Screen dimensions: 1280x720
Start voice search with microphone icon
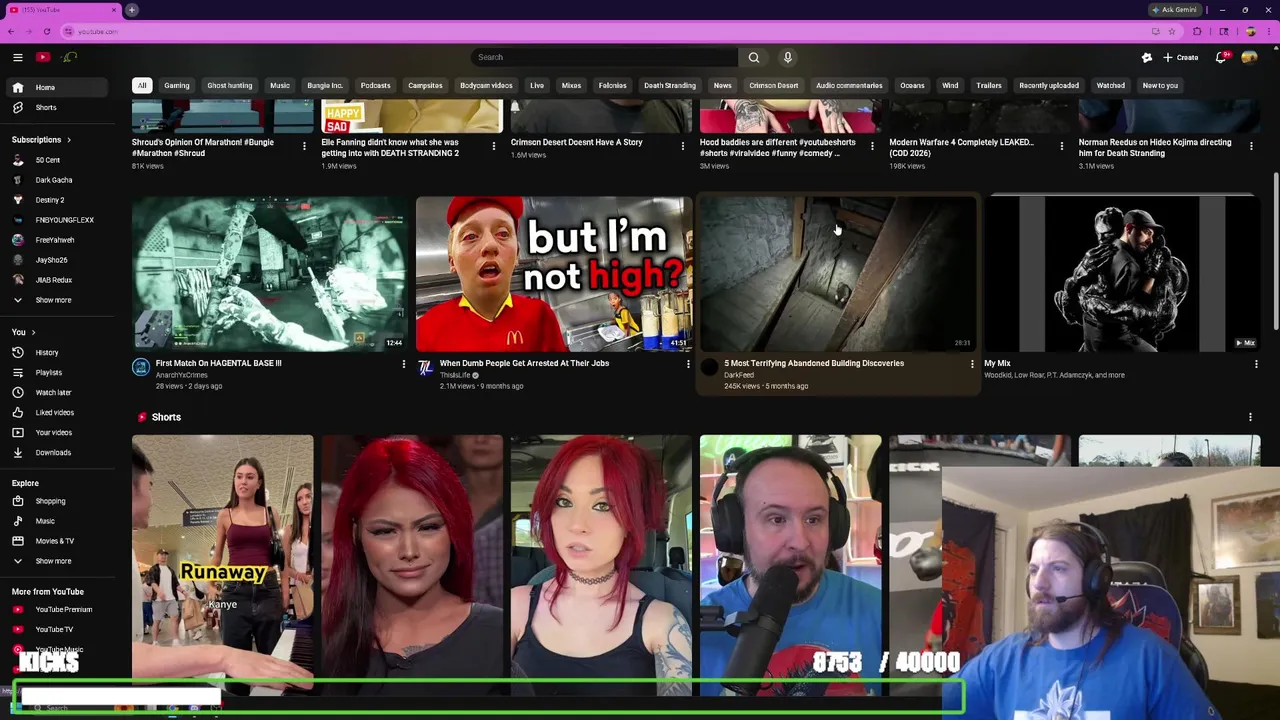pos(788,57)
